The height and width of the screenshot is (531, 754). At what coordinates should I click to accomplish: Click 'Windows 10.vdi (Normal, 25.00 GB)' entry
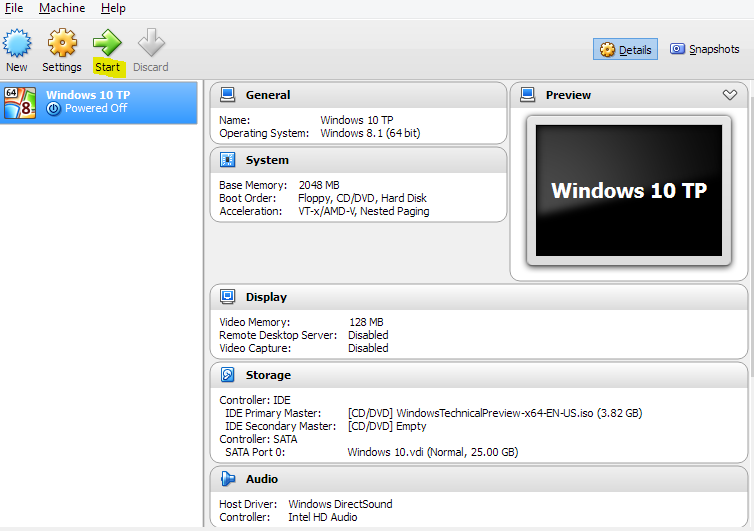pyautogui.click(x=433, y=452)
